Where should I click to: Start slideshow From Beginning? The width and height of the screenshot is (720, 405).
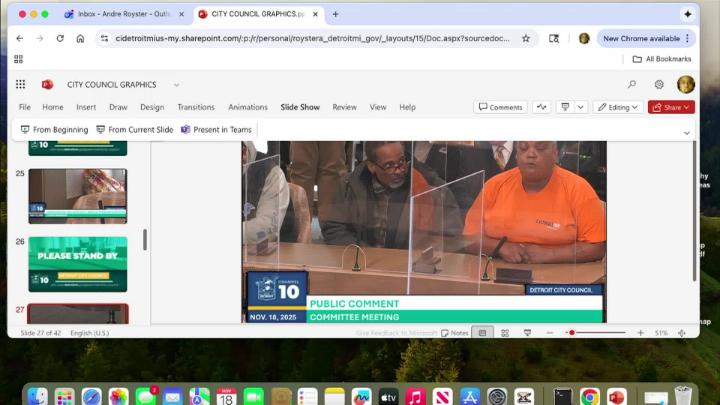coord(54,130)
